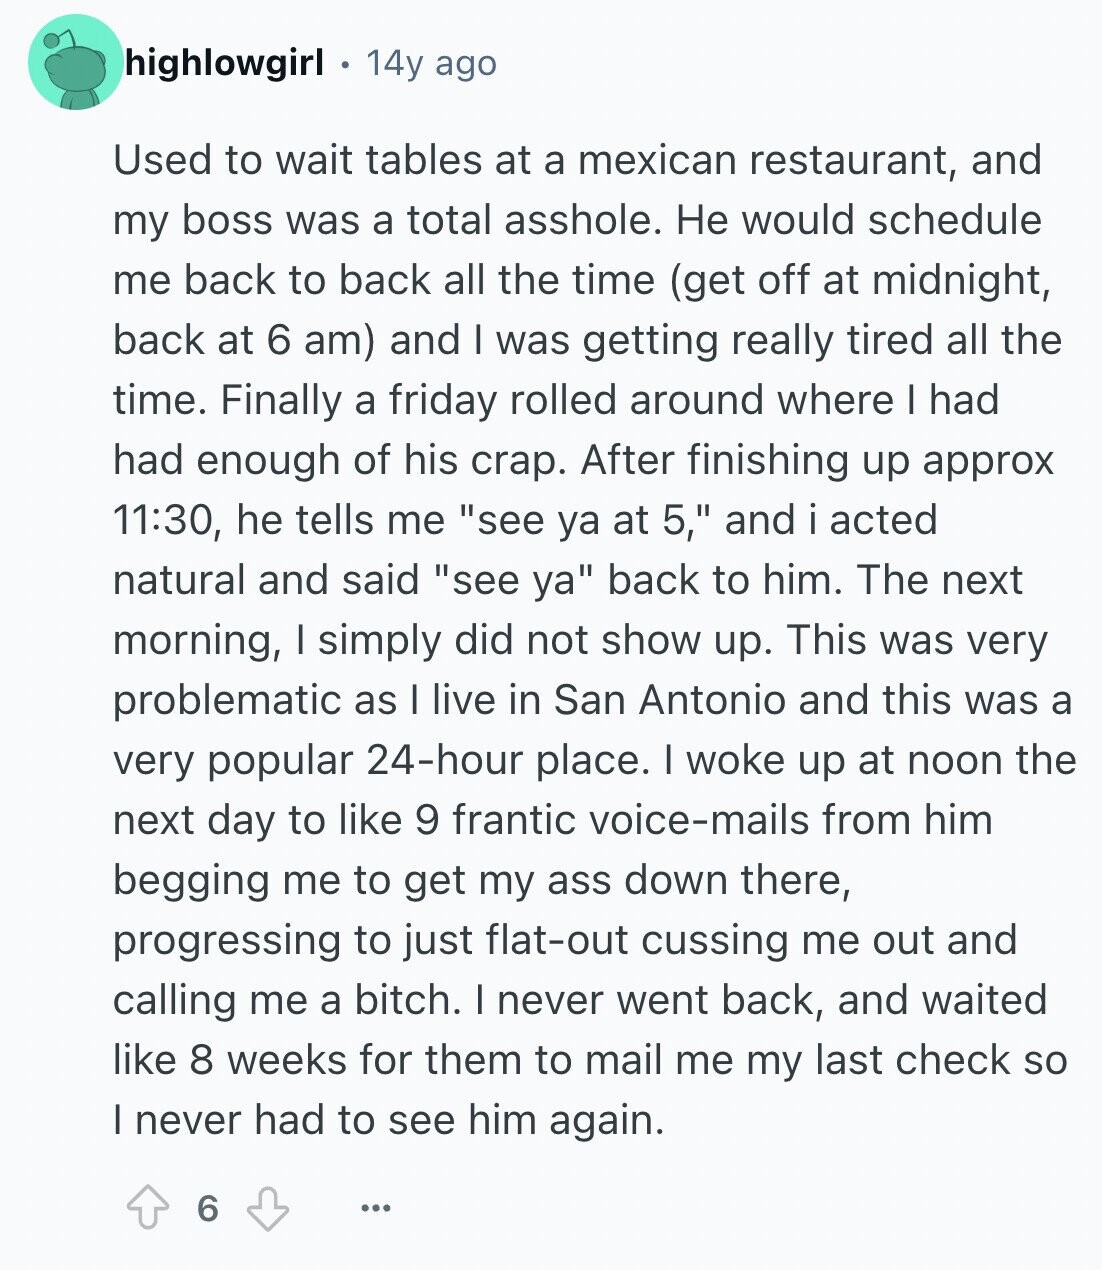Click the final line I never had to see him again
This screenshot has height=1270, width=1102.
tap(388, 1120)
